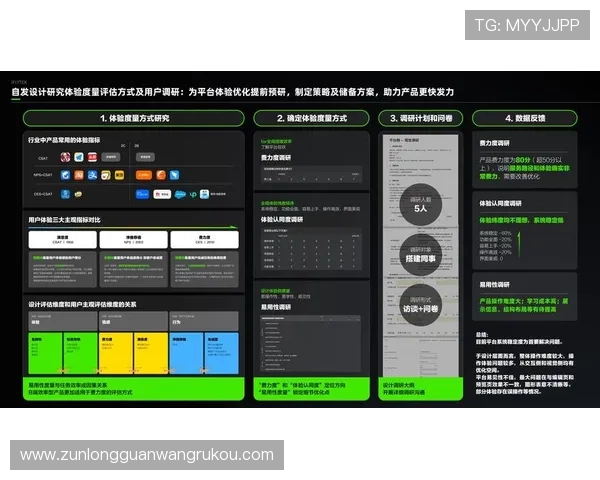
Task: Click the '设计评估维度和用户主观评估维度的关系' heading
Action: point(82,305)
